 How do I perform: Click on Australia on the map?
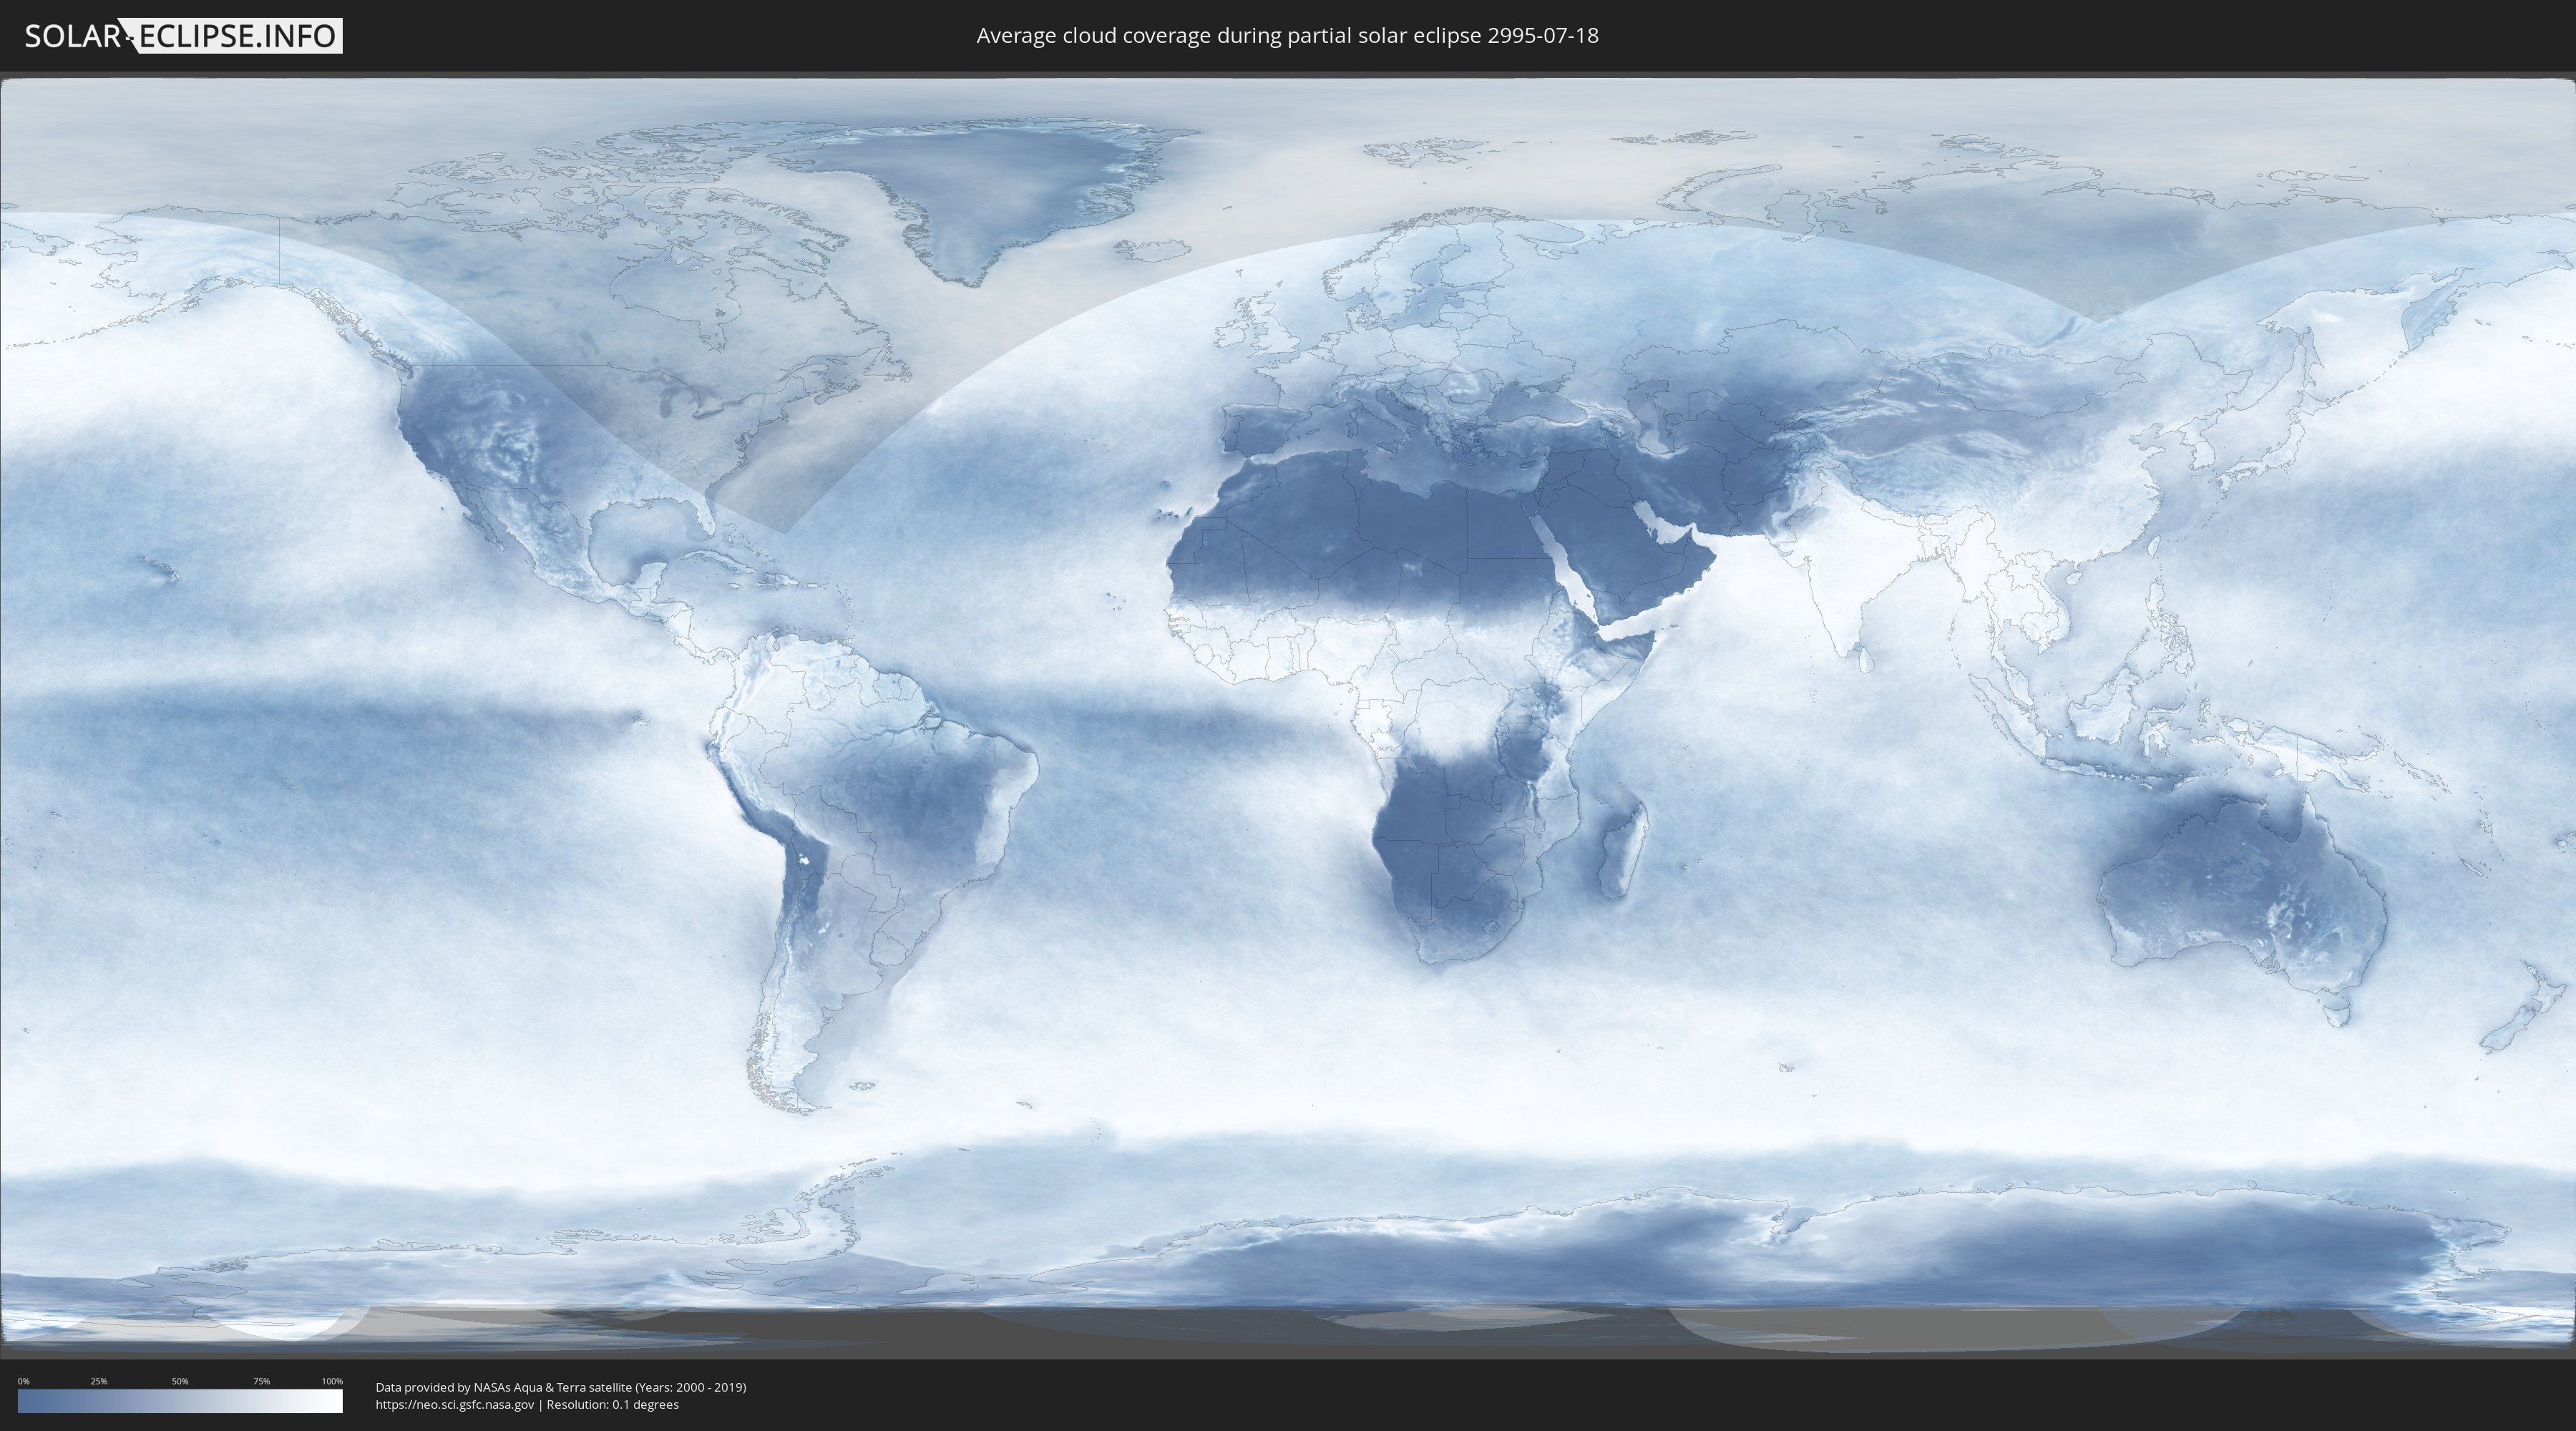tap(2240, 890)
